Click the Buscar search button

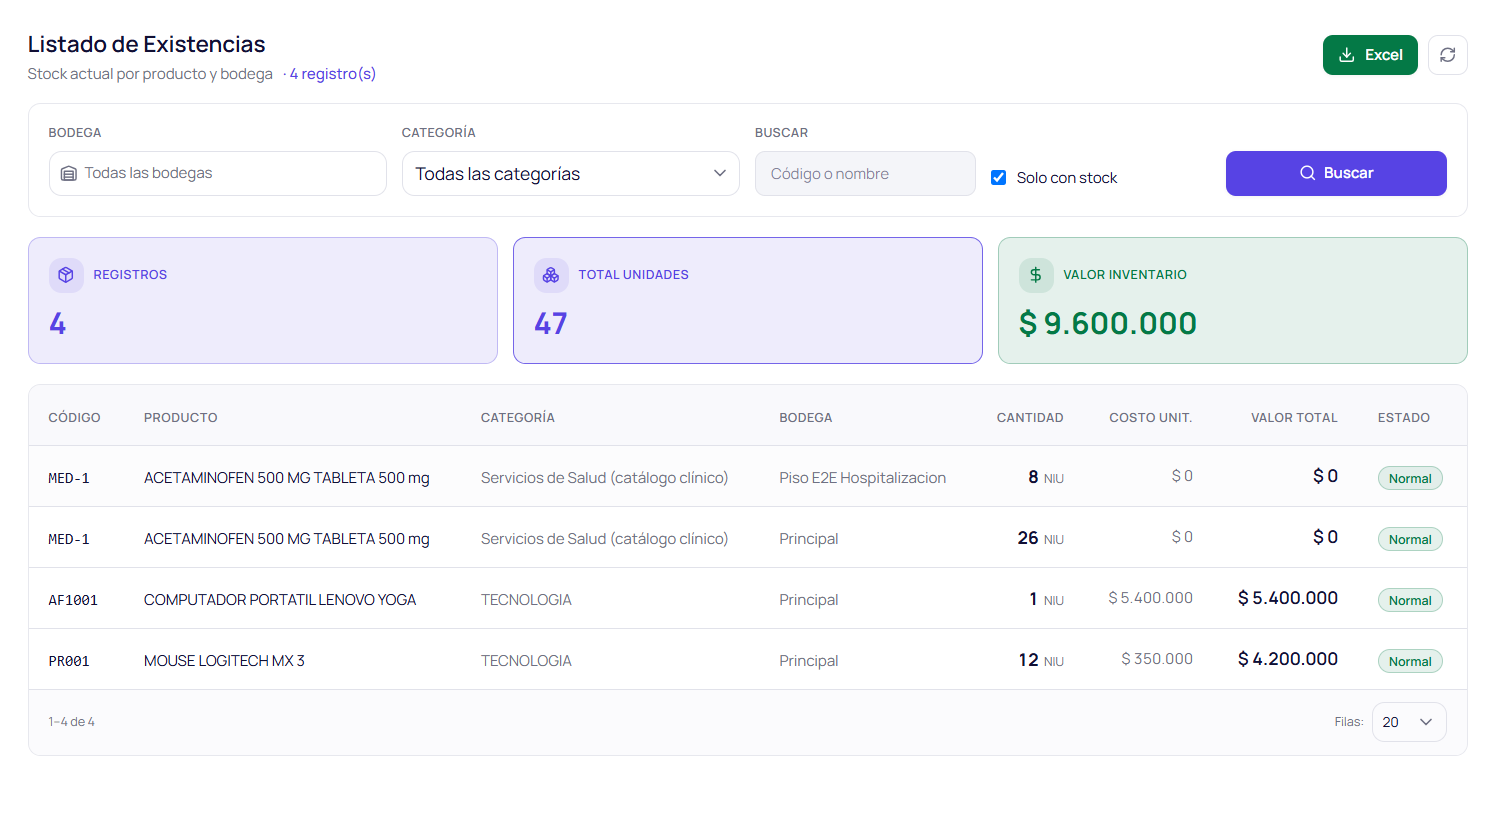(x=1336, y=173)
